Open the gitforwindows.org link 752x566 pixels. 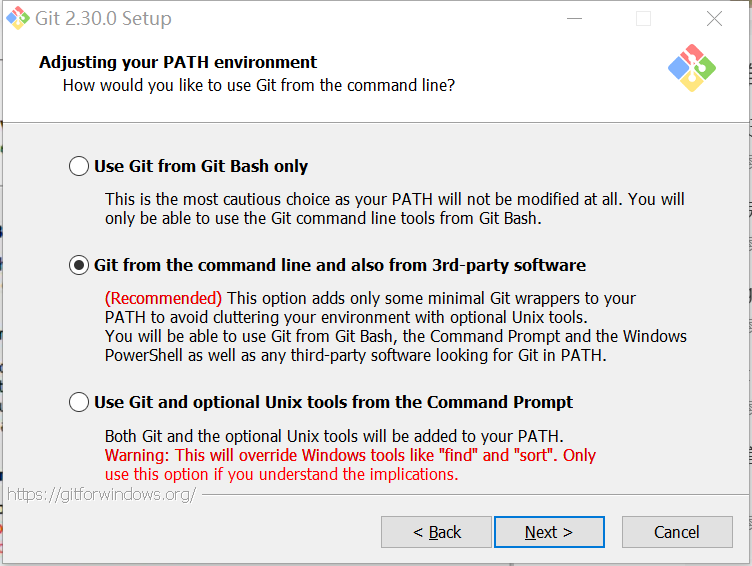point(101,495)
